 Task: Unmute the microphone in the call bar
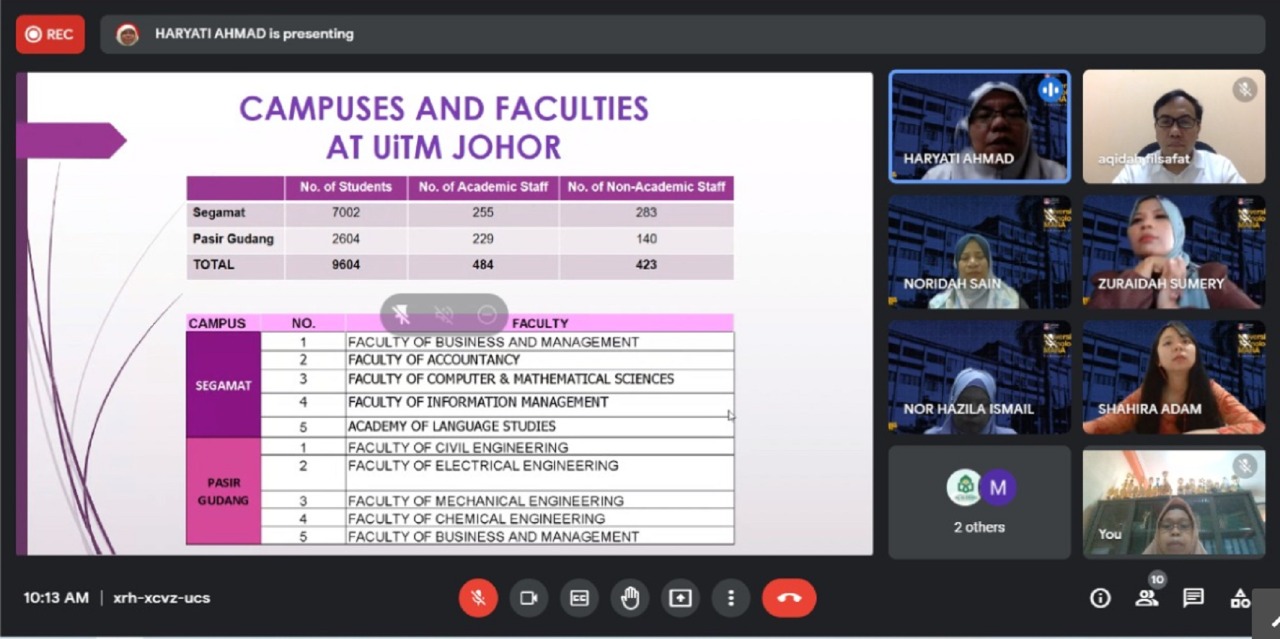[478, 598]
